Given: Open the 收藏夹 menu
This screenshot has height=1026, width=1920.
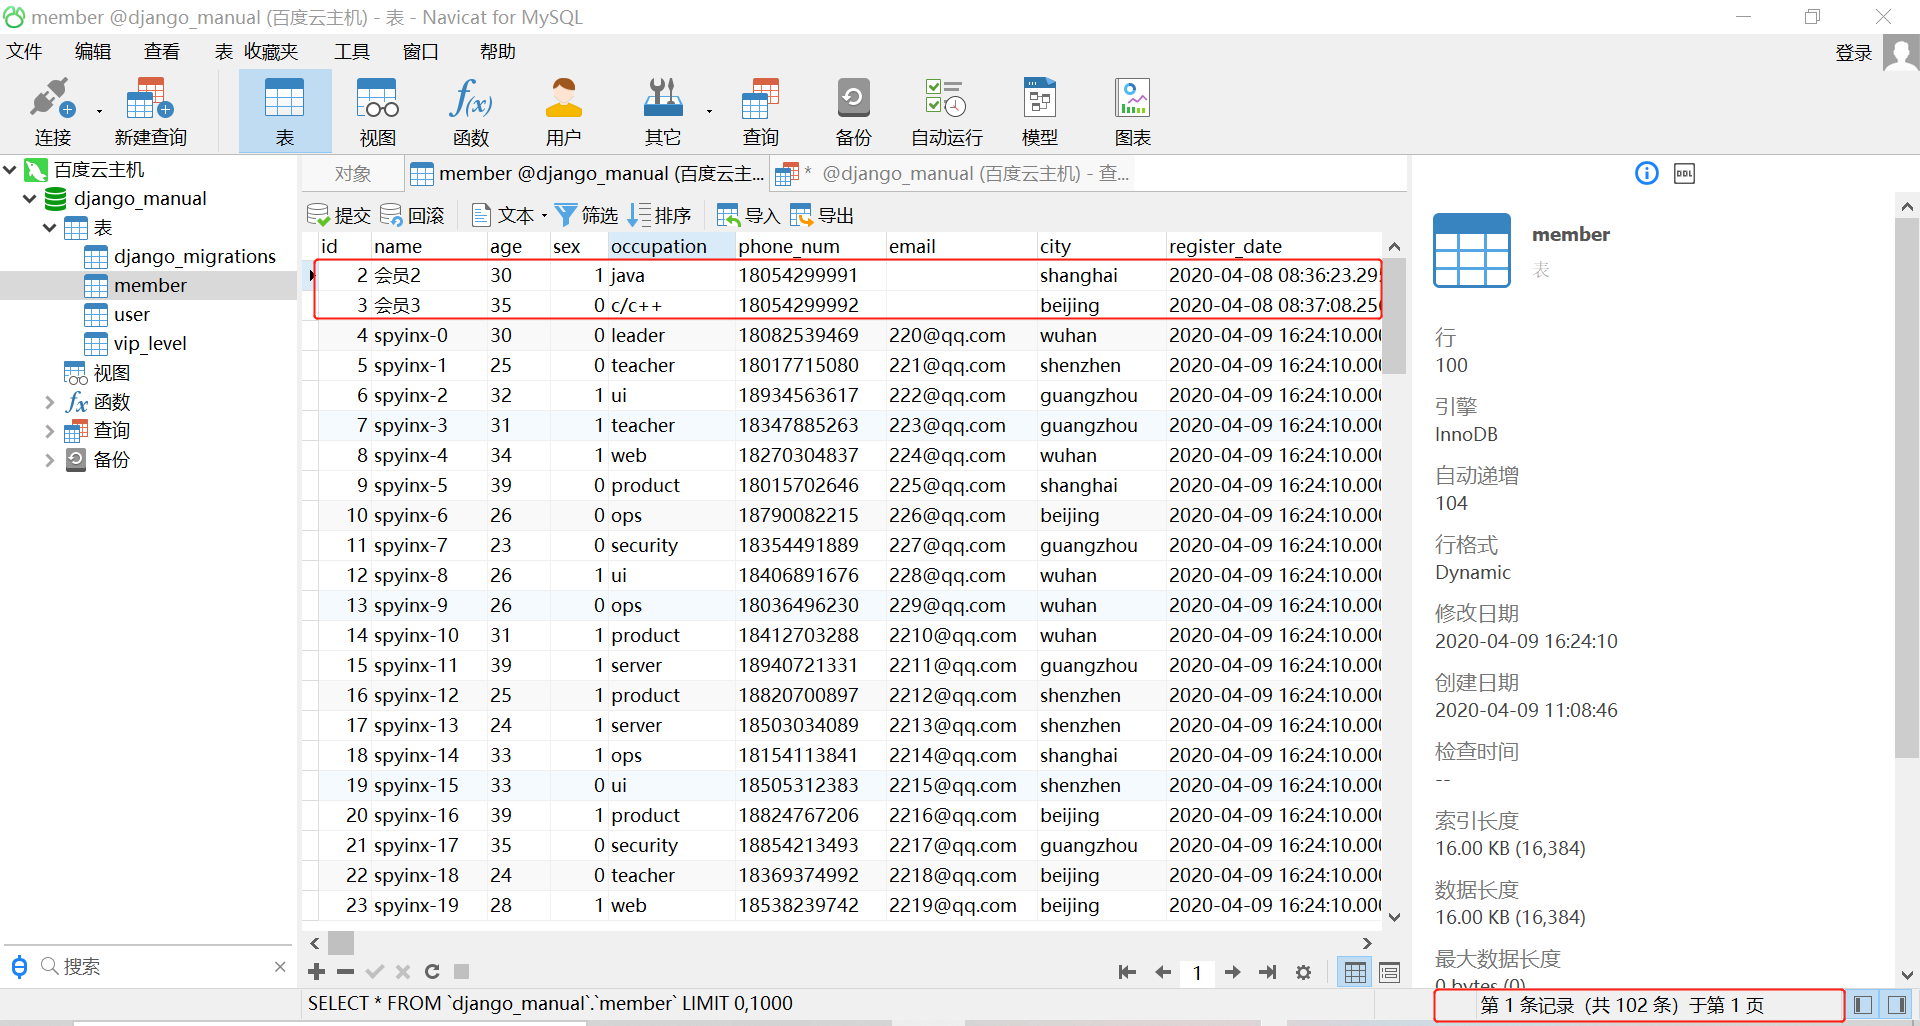Looking at the screenshot, I should (271, 51).
